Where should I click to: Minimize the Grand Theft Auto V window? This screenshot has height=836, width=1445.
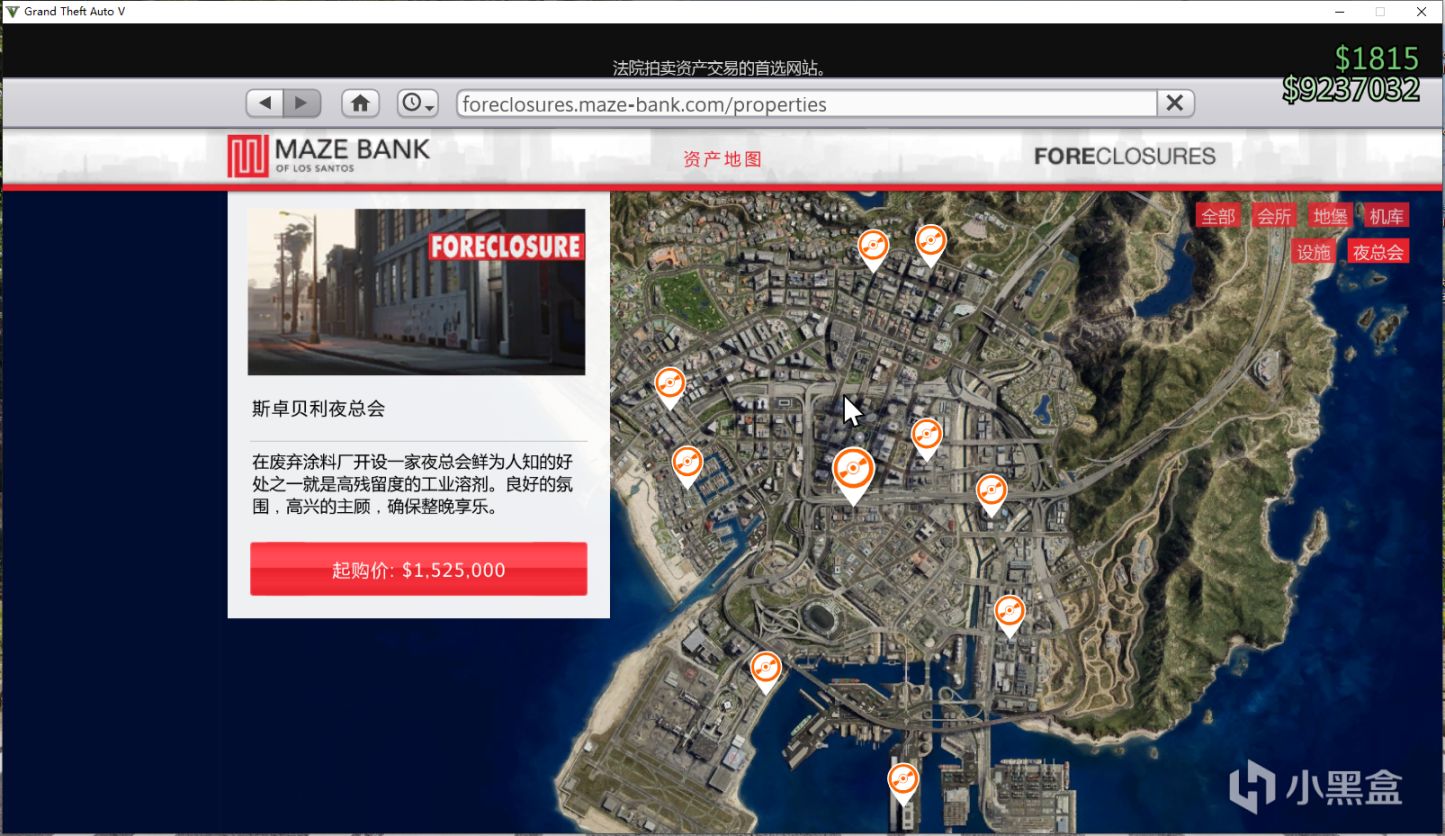pos(1339,12)
